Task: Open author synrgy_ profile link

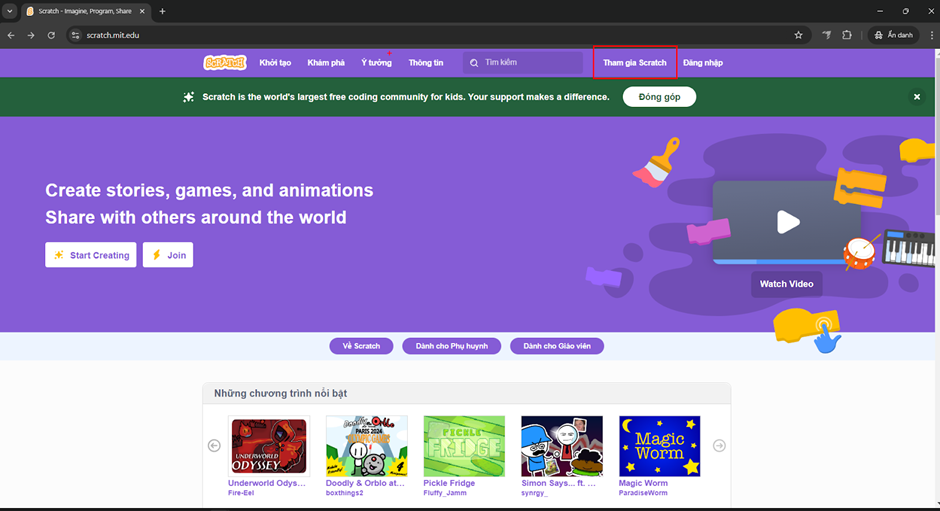Action: coord(535,493)
